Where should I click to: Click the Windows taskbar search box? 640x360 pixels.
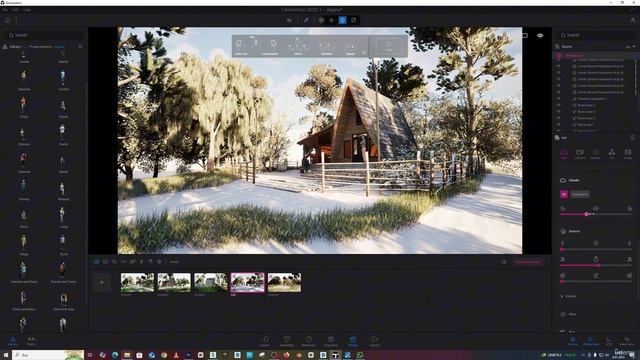(48, 355)
